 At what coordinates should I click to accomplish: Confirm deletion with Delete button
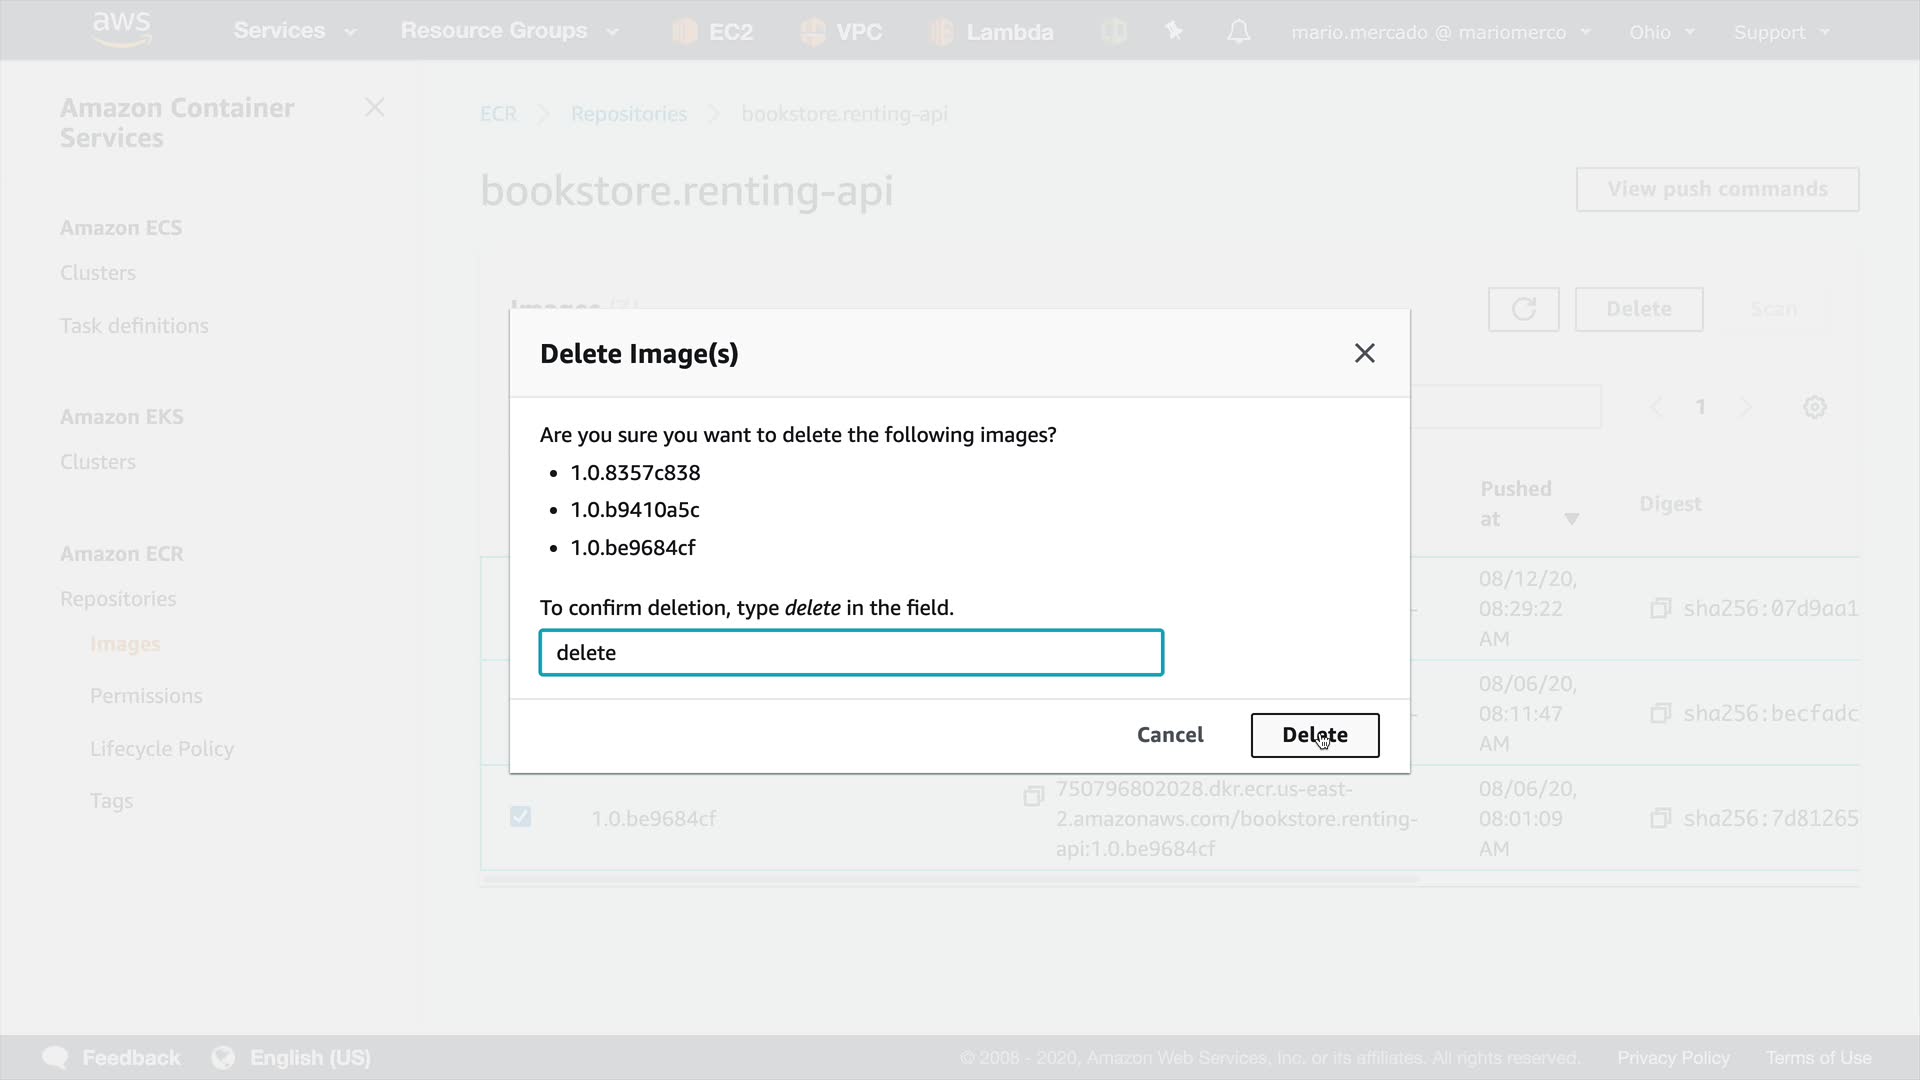(x=1314, y=735)
